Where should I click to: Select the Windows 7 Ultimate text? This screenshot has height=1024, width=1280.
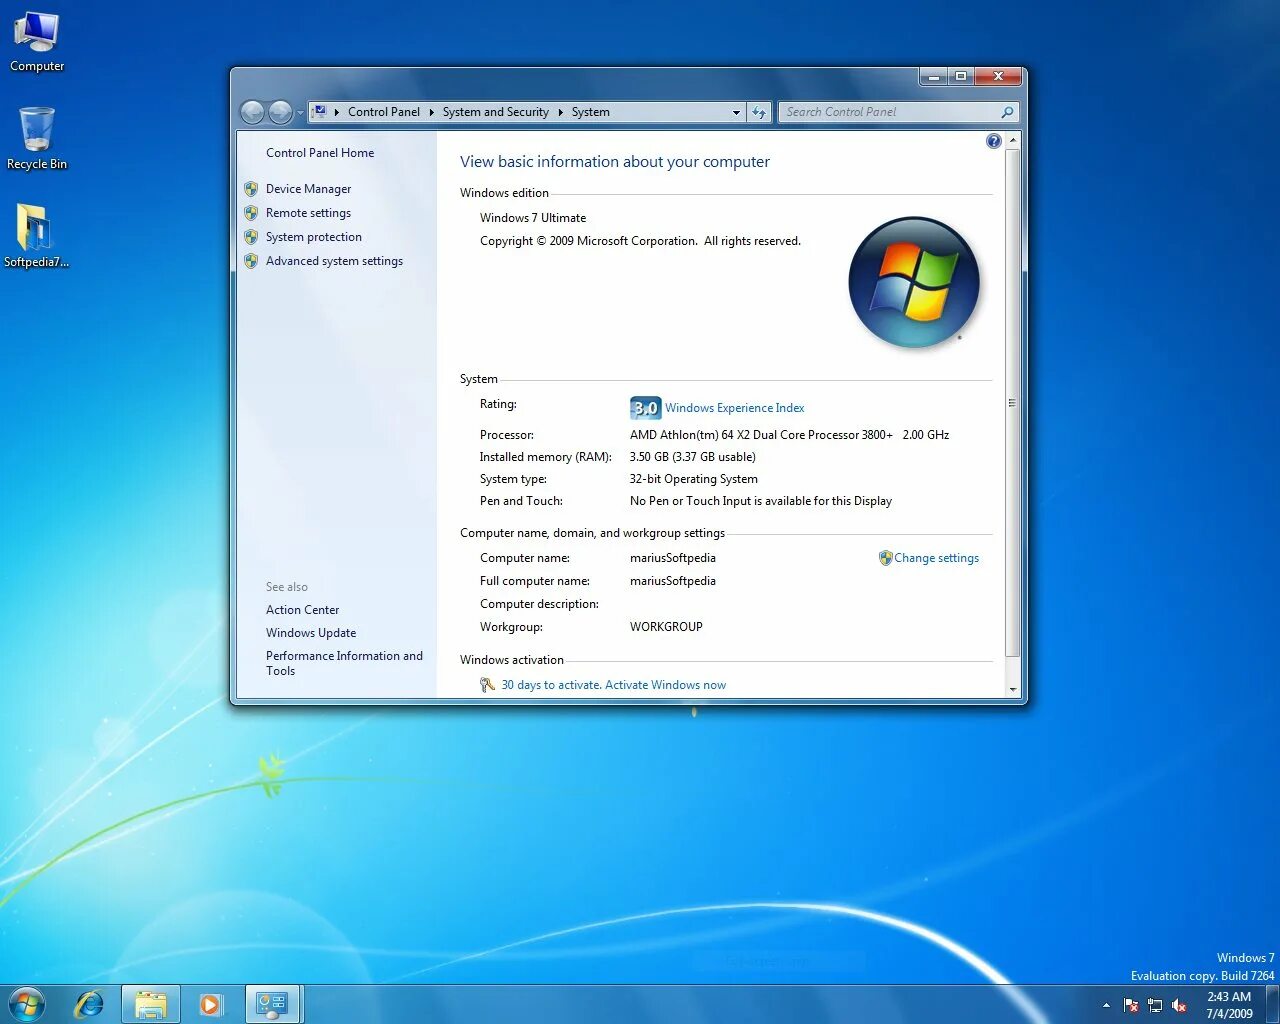point(533,218)
